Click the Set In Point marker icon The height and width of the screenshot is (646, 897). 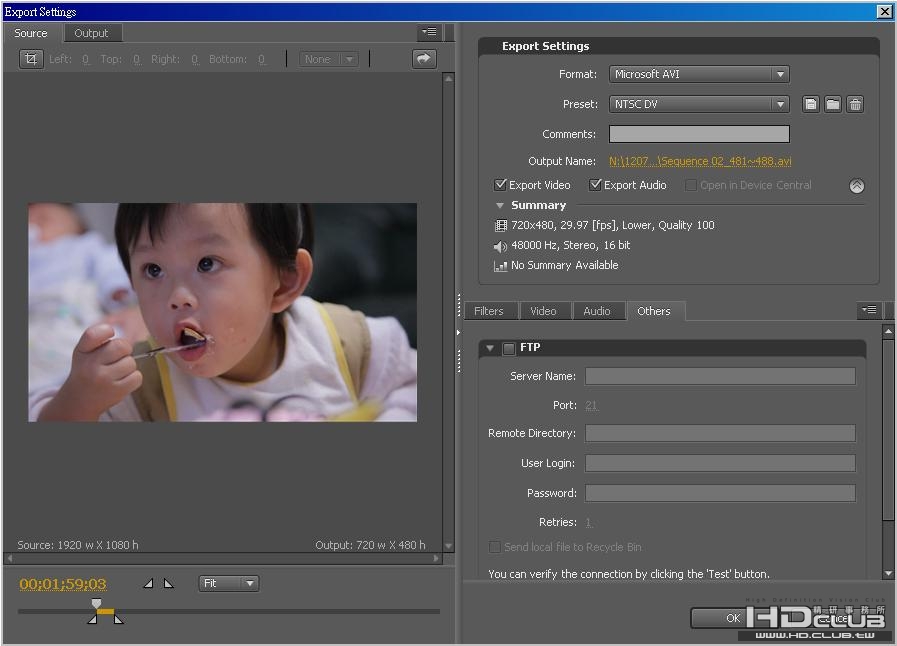148,583
